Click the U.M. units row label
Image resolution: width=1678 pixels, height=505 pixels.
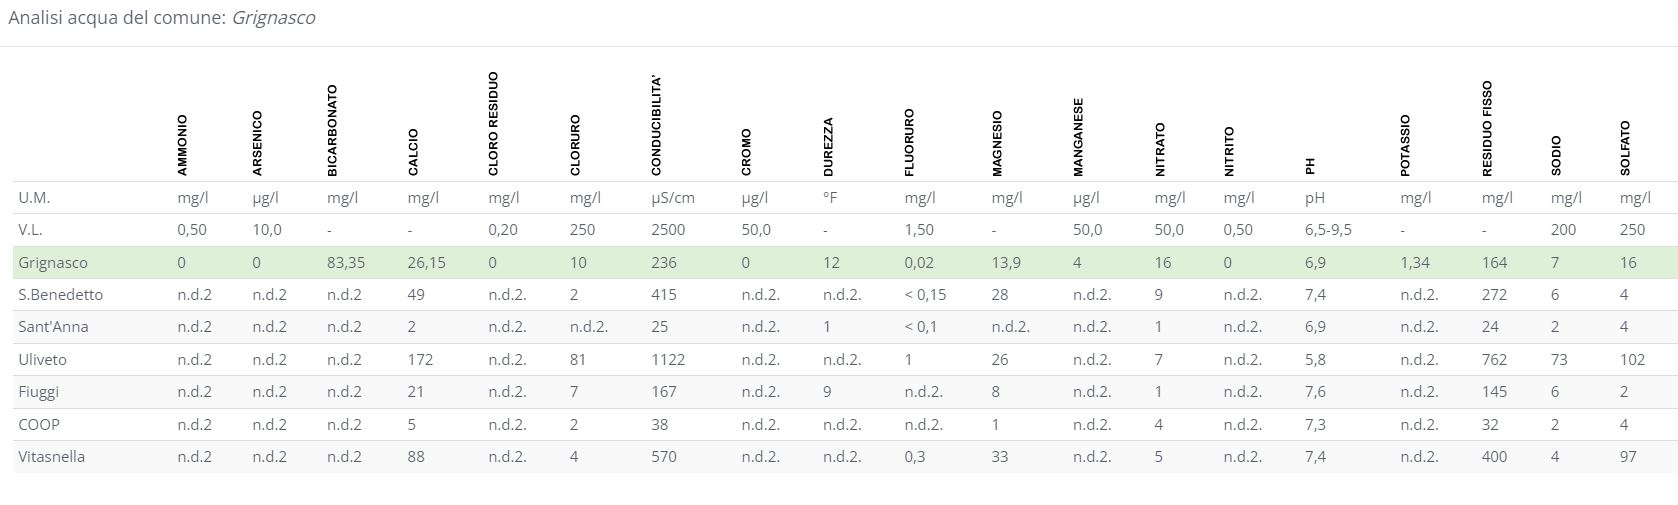point(33,198)
